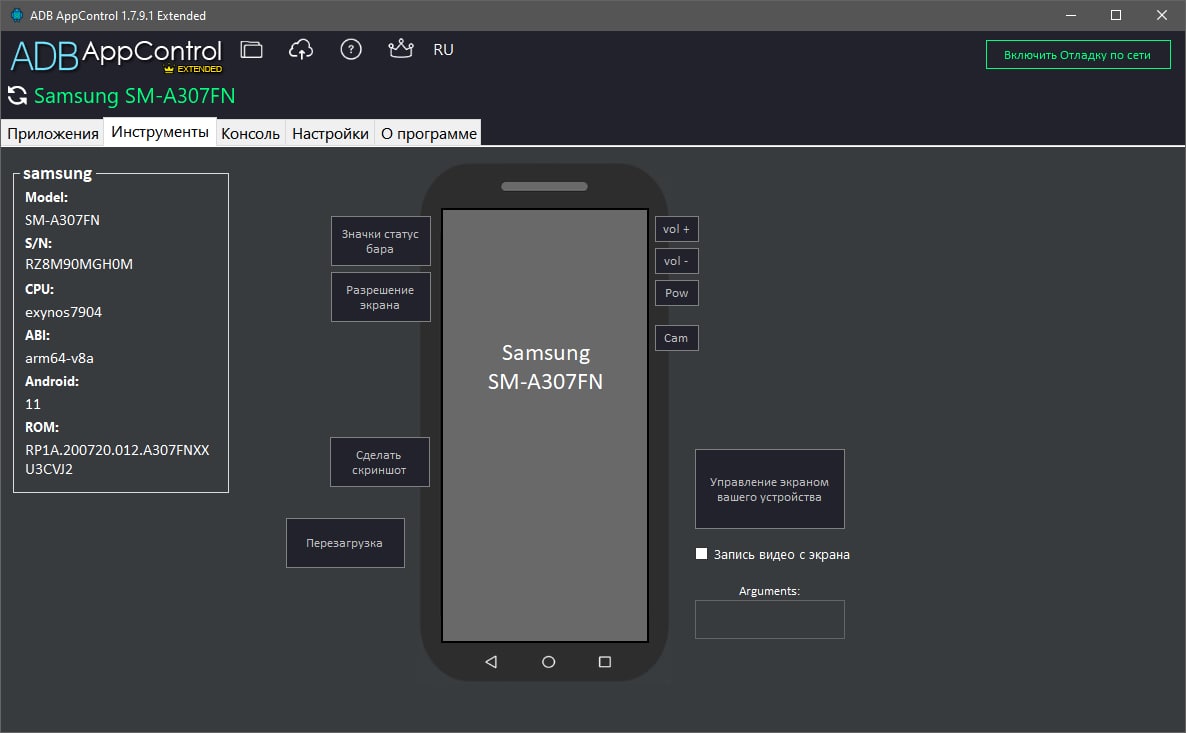Click the Перезагрузка button
1186x733 pixels.
(x=345, y=543)
